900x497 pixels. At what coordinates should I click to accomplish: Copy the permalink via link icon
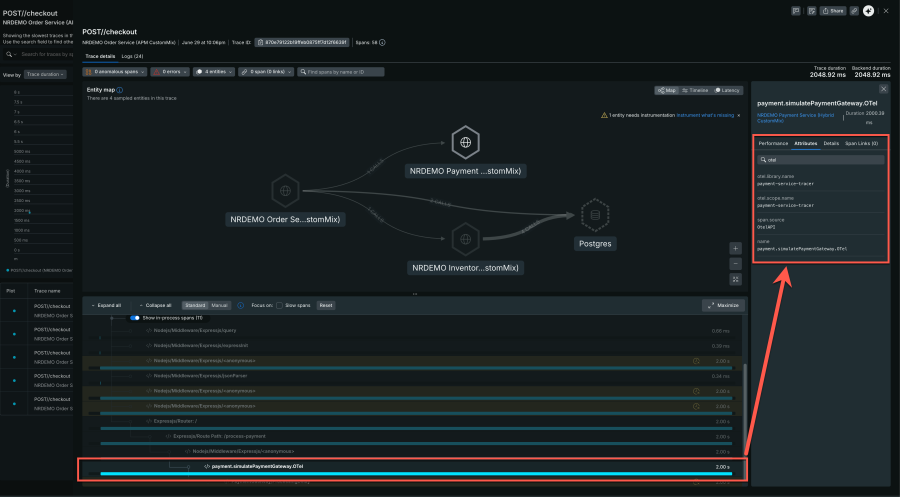tap(854, 11)
